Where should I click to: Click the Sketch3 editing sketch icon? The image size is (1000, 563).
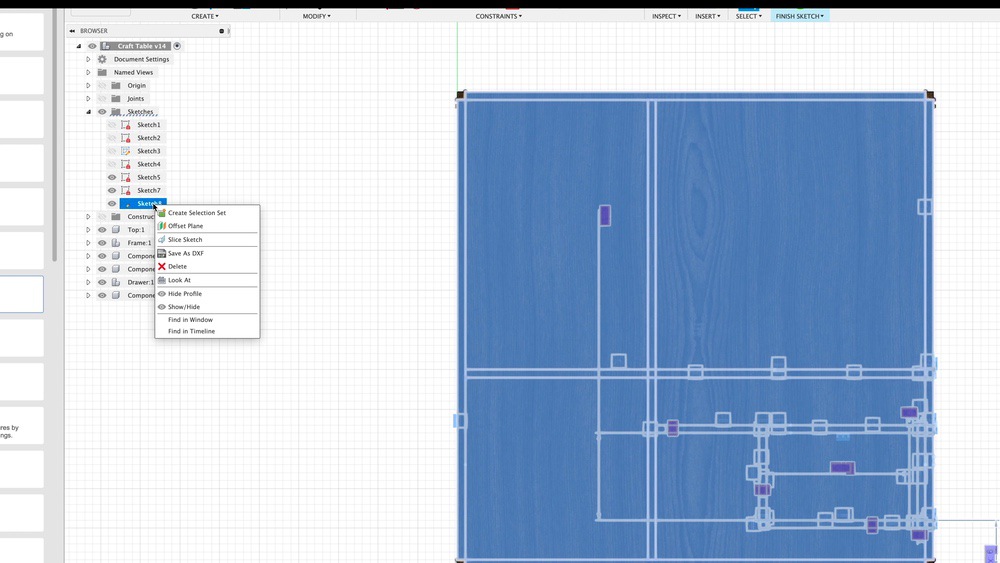(x=126, y=151)
